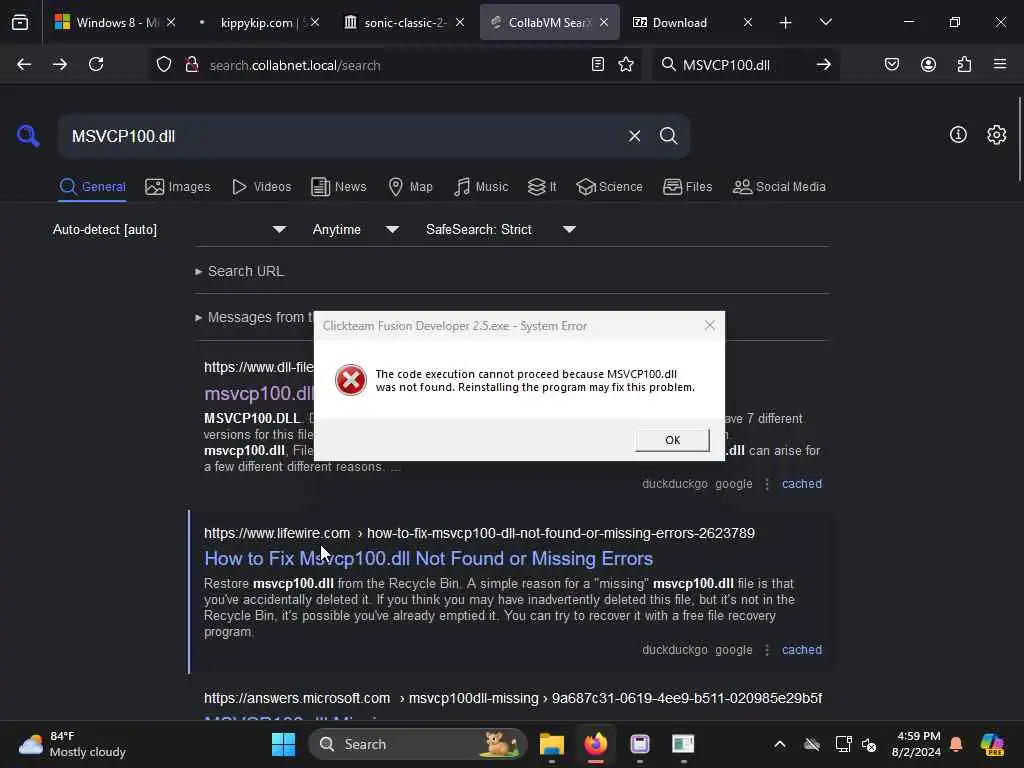
Task: Open a new tab
Action: pos(786,23)
